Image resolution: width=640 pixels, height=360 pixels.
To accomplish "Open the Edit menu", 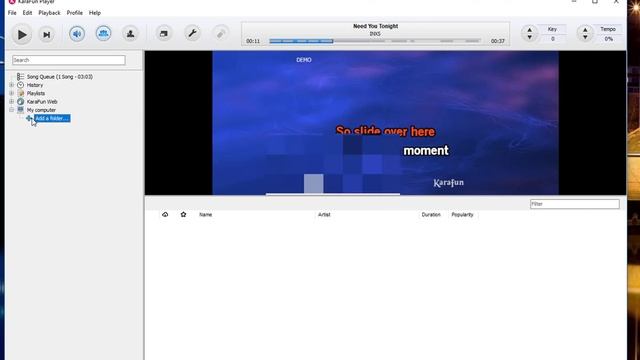I will tap(27, 13).
